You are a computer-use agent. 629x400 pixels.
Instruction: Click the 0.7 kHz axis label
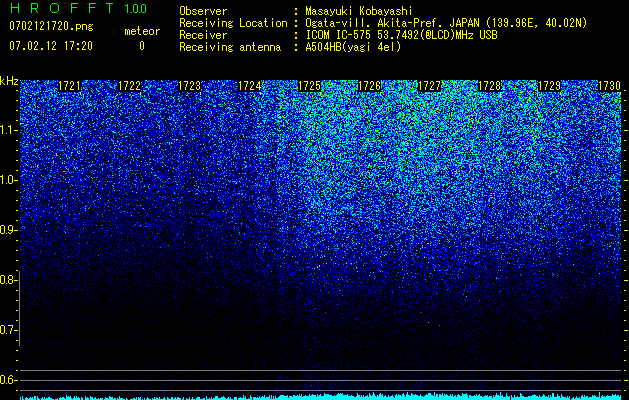(x=9, y=330)
